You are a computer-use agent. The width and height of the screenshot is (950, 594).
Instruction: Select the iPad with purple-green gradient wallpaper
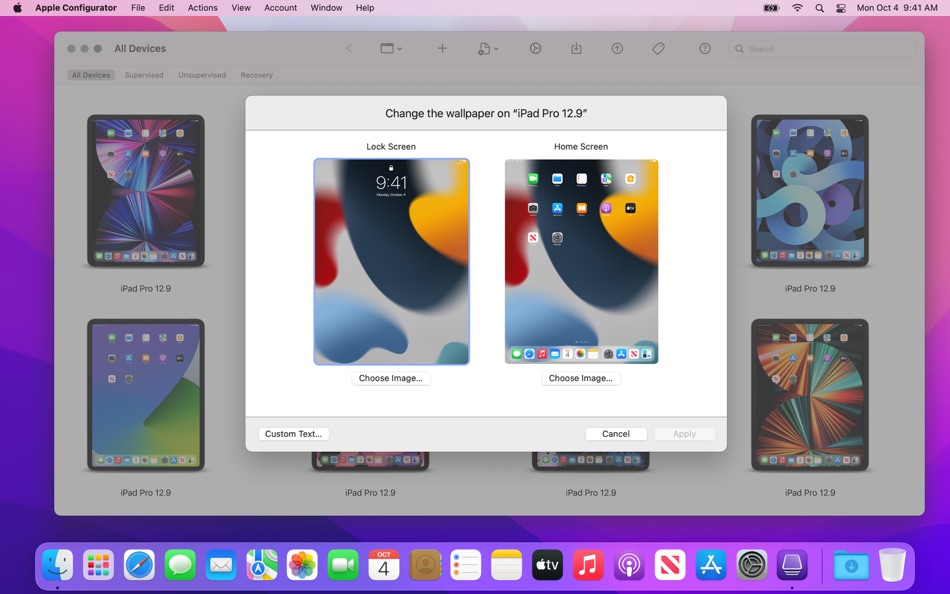tap(145, 395)
